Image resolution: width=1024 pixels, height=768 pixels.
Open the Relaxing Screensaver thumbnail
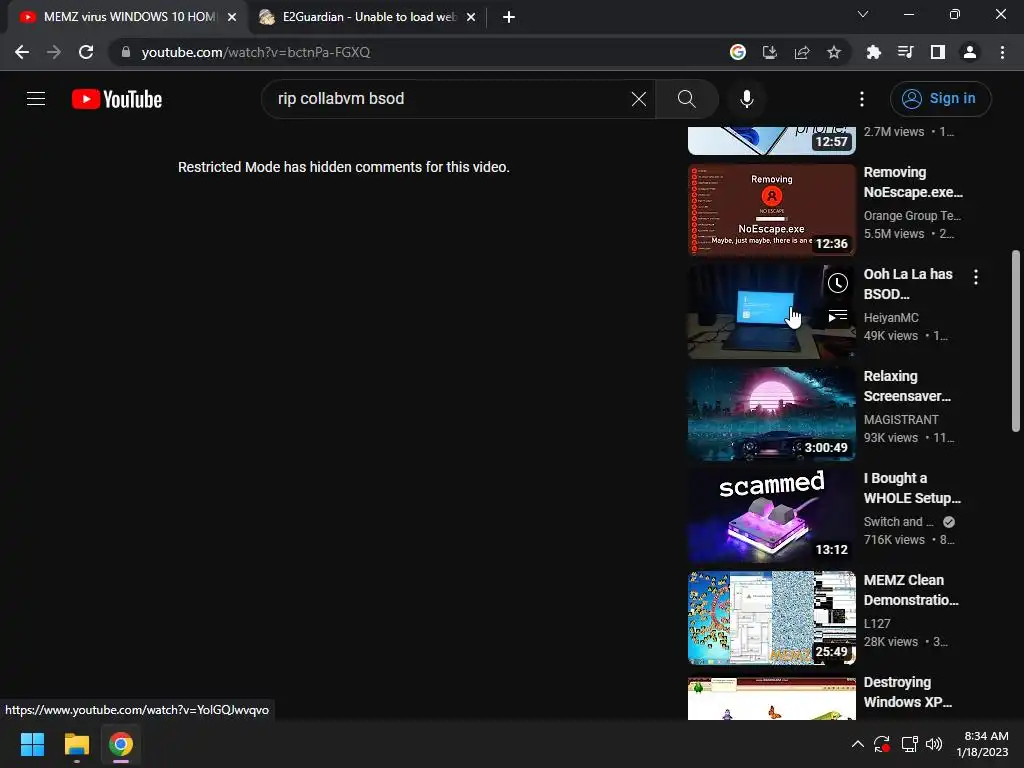click(771, 414)
